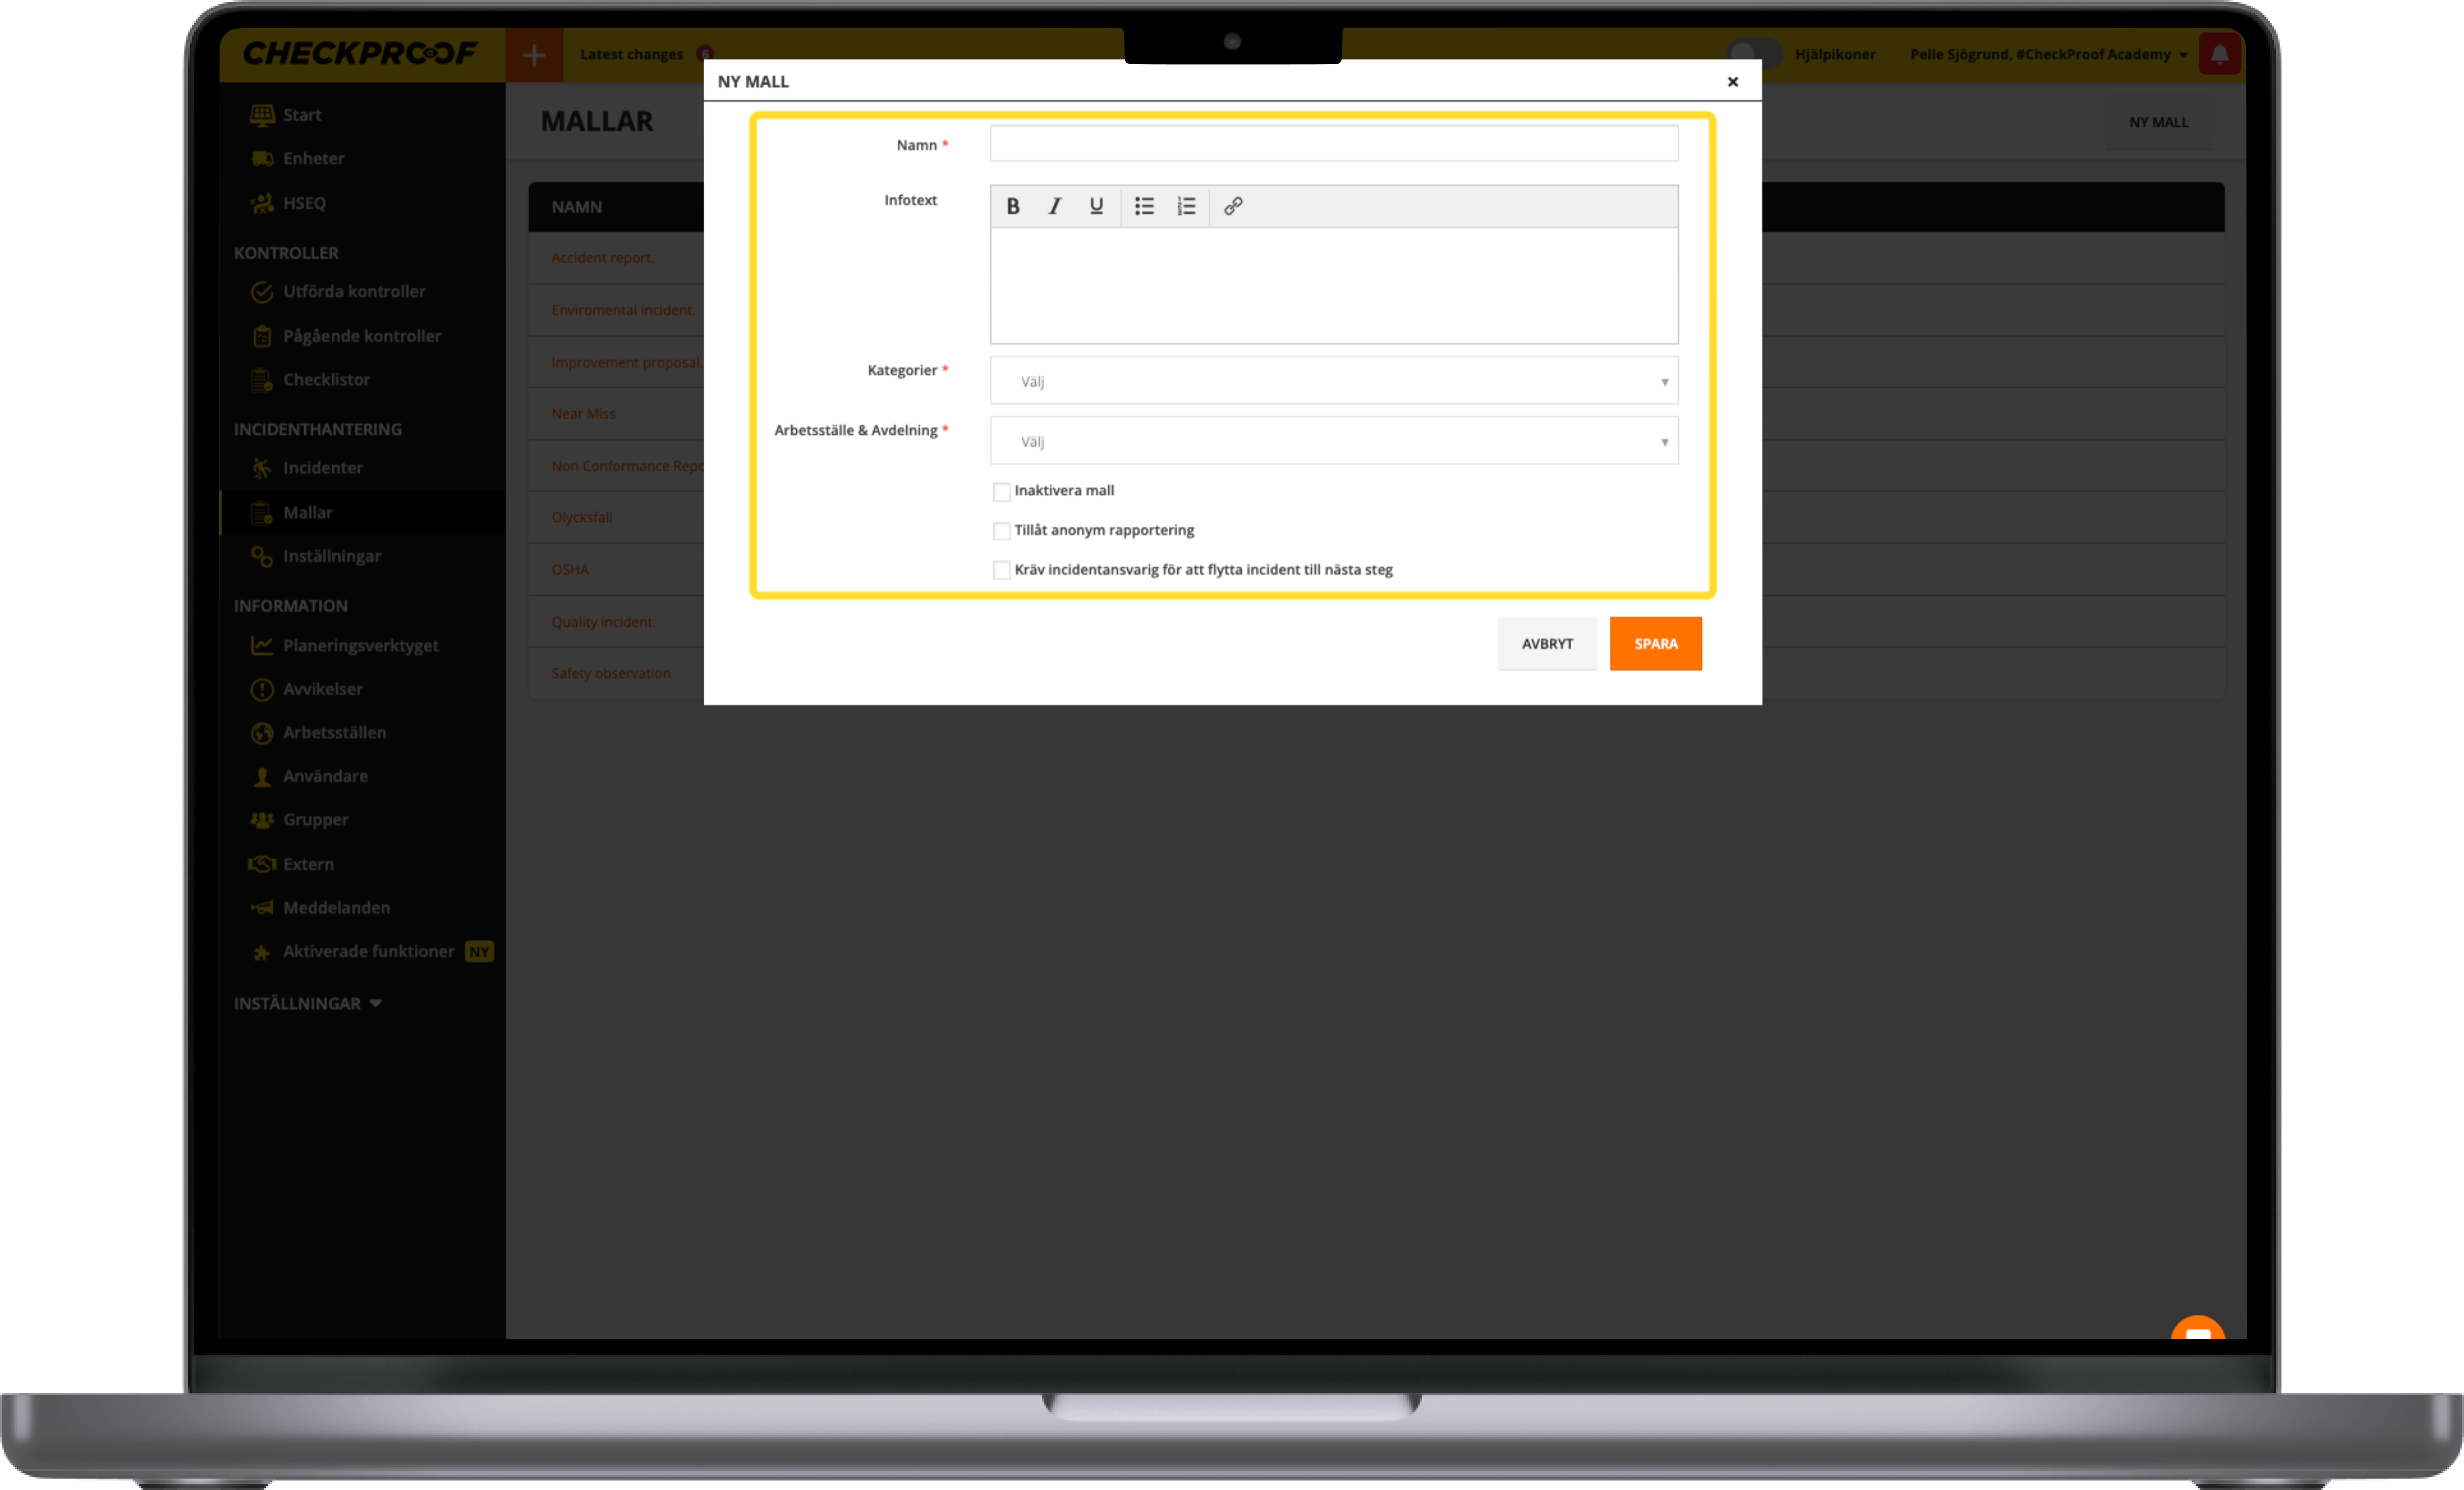Insert a numbered list in Infotext
Viewport: 2464px width, 1490px height.
[1186, 206]
